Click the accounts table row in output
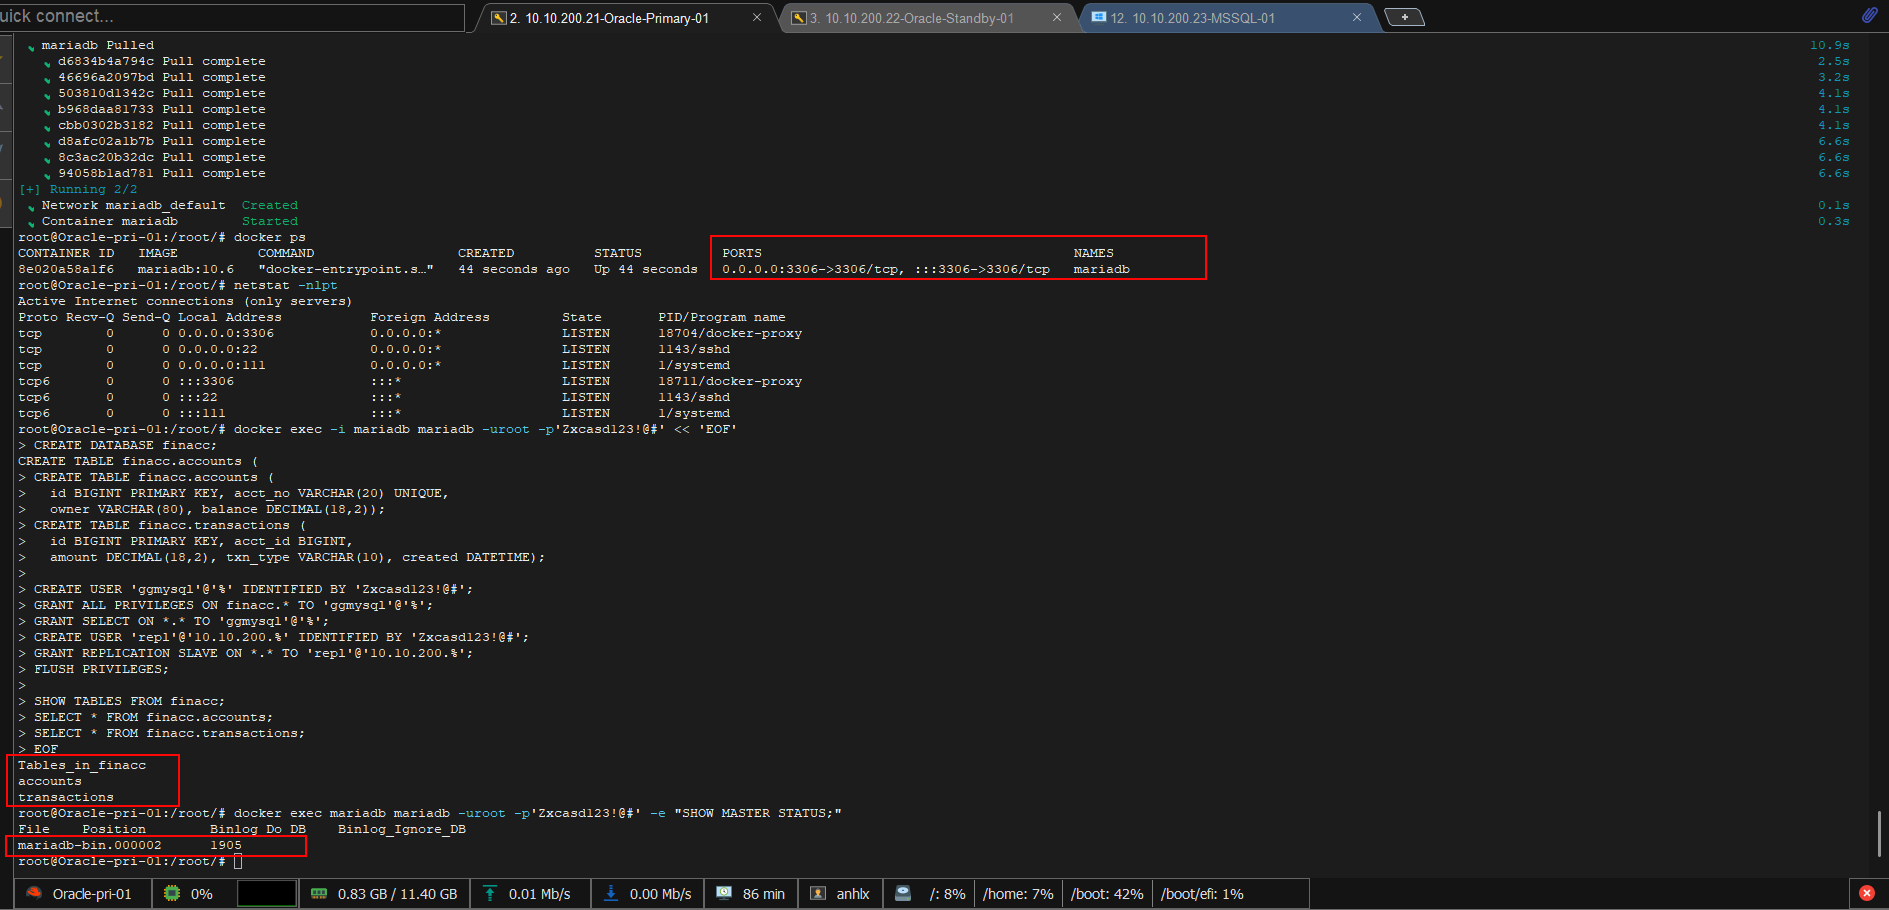 click(50, 781)
